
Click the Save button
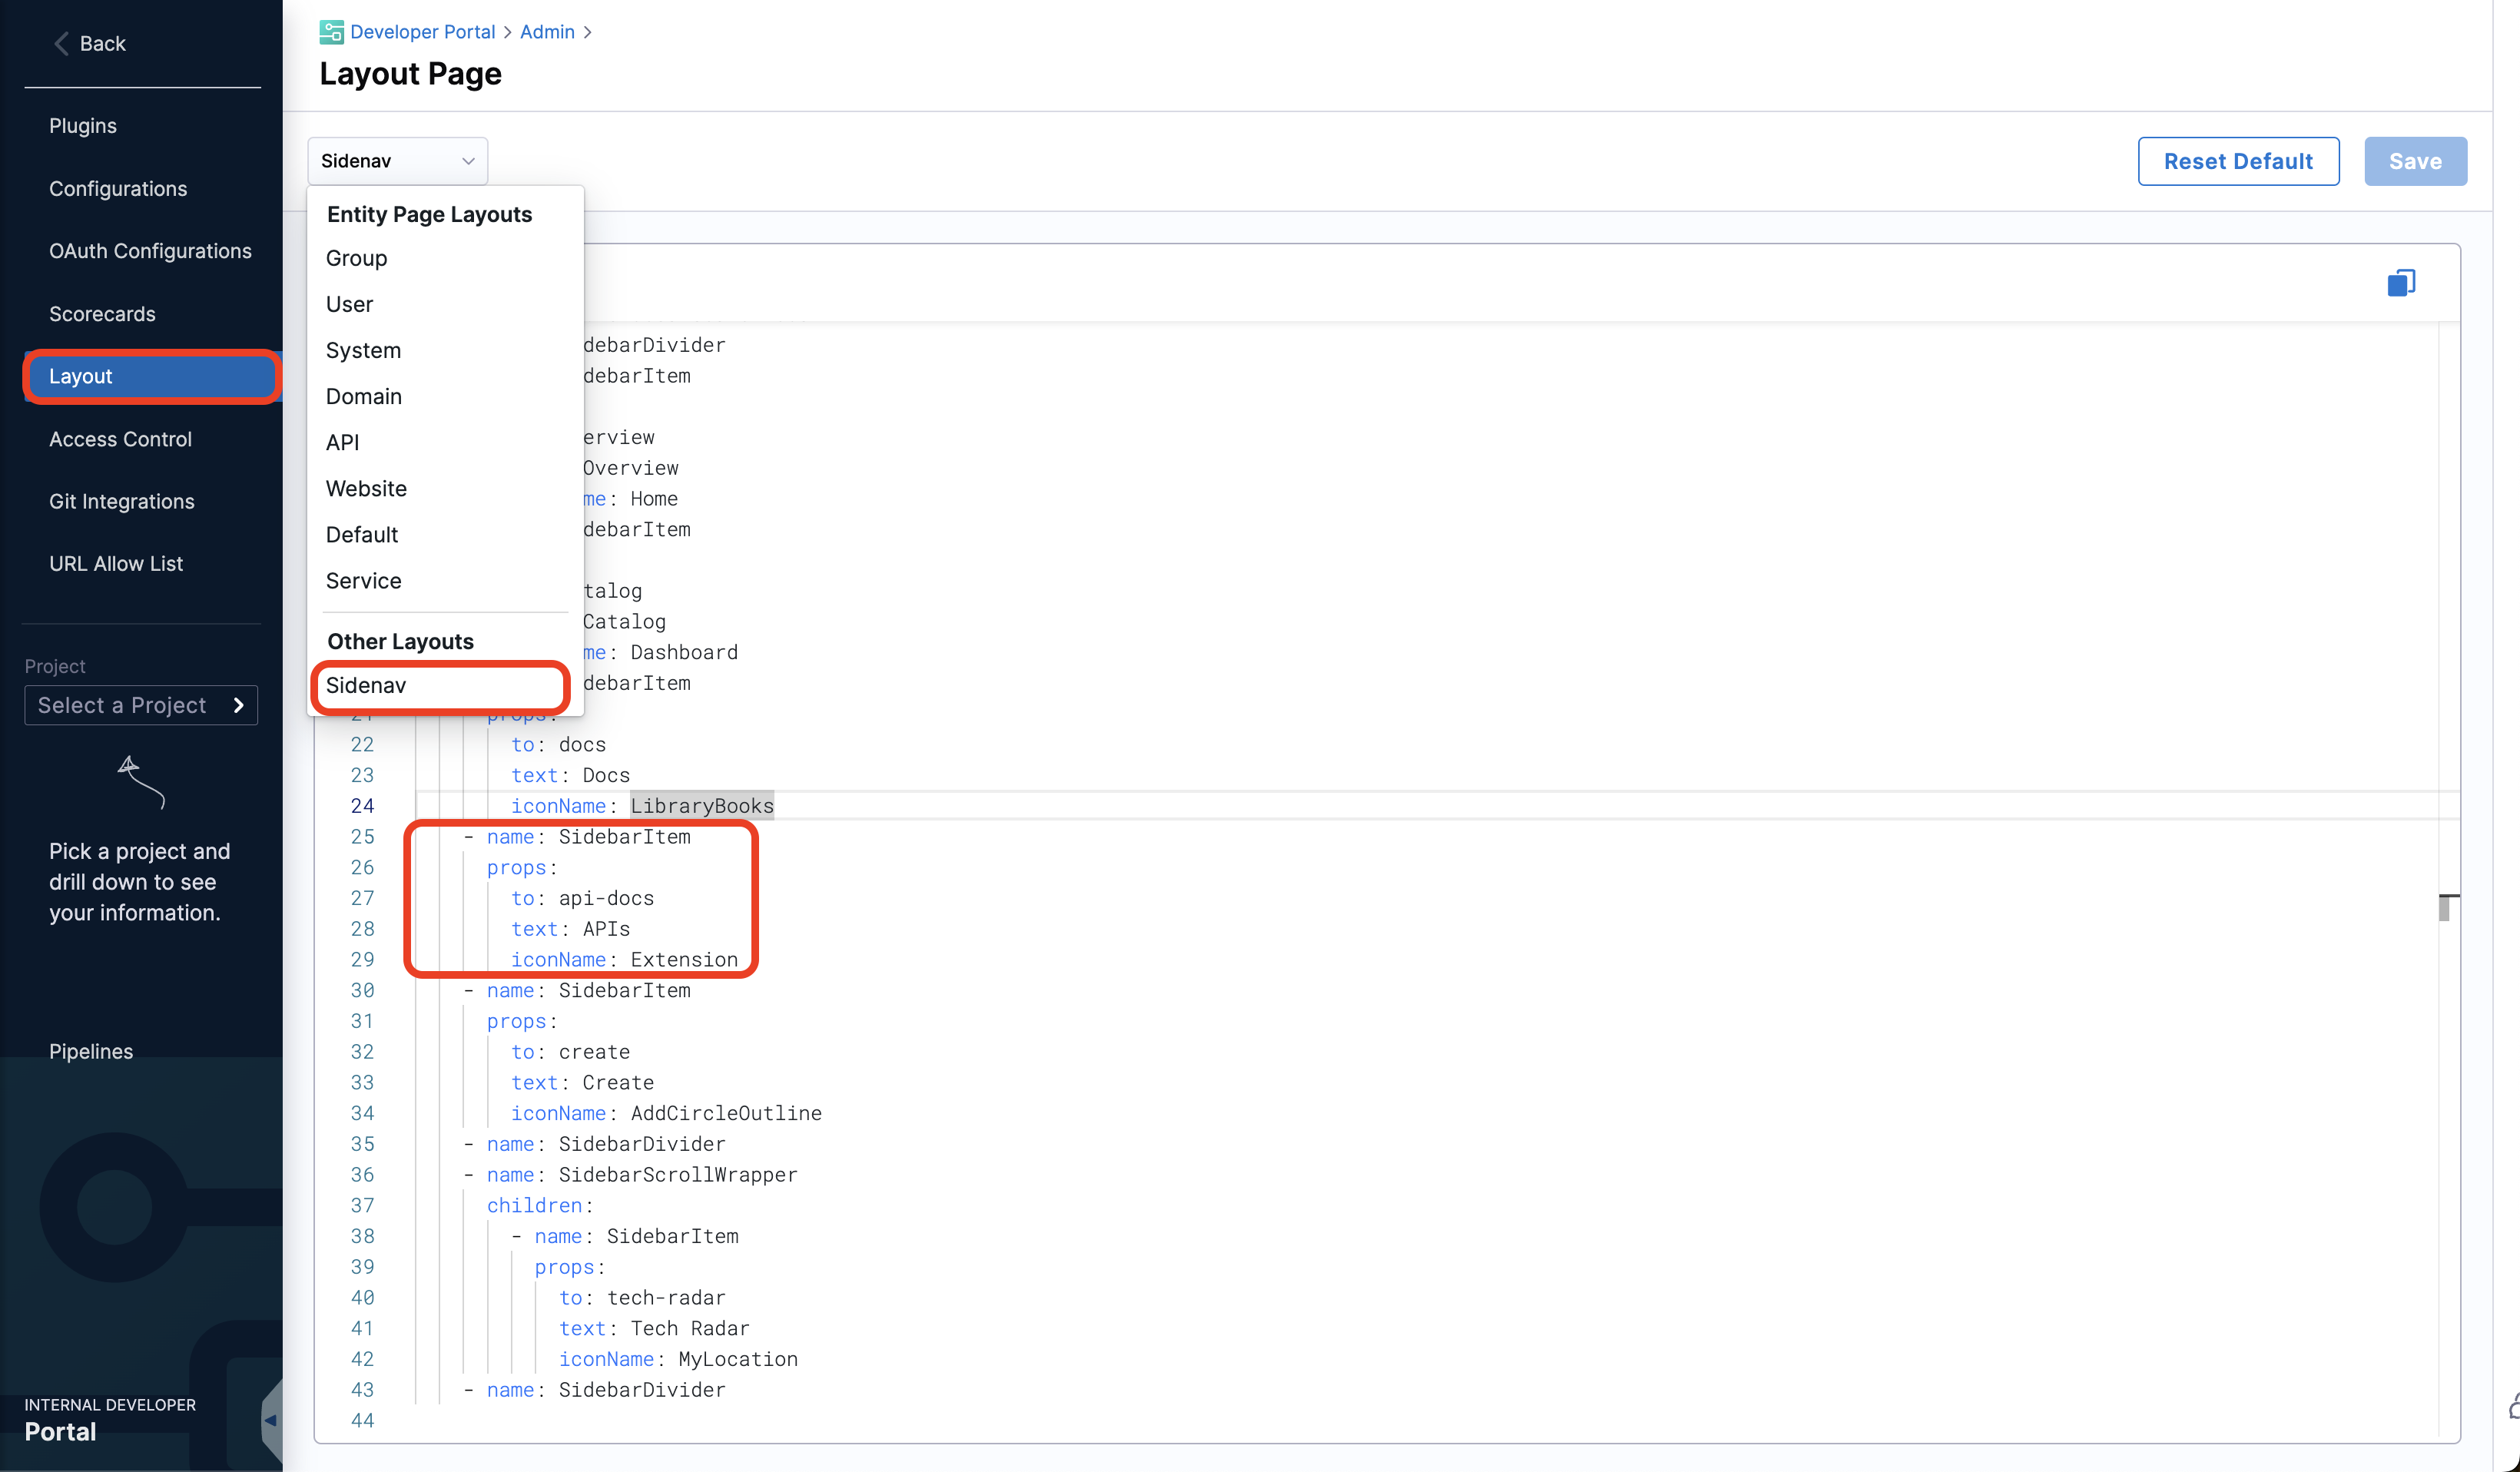pos(2414,161)
